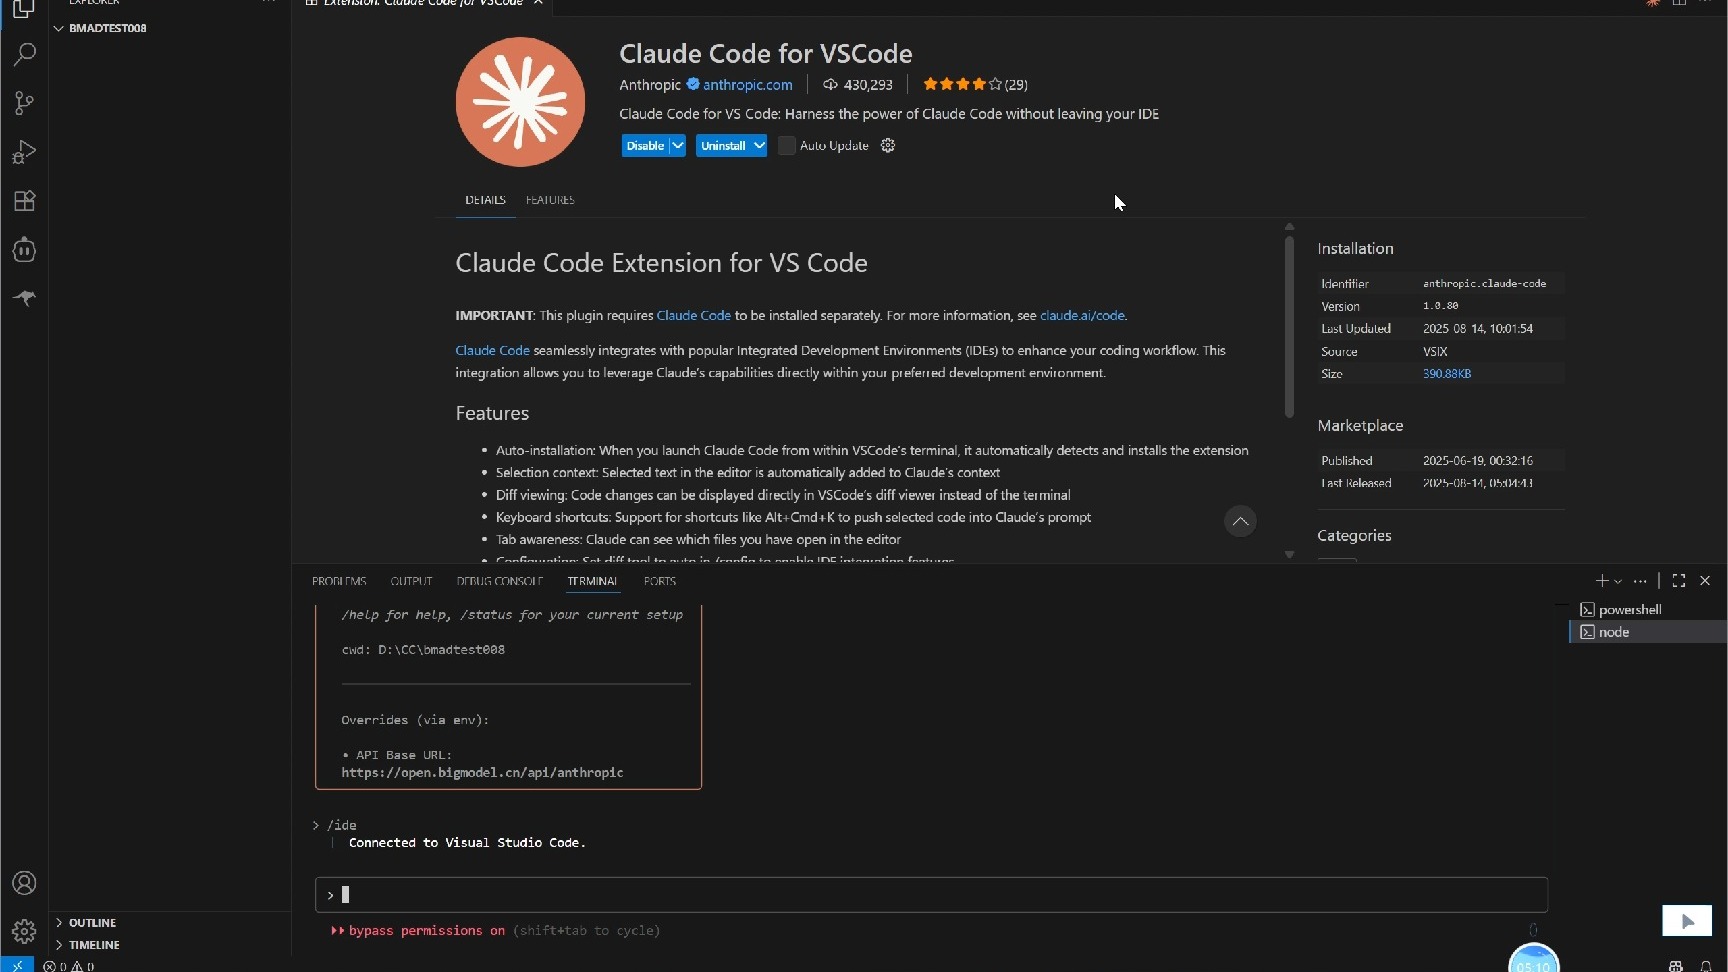Click the extension details scrollbar
Image resolution: width=1728 pixels, height=972 pixels.
[1289, 326]
